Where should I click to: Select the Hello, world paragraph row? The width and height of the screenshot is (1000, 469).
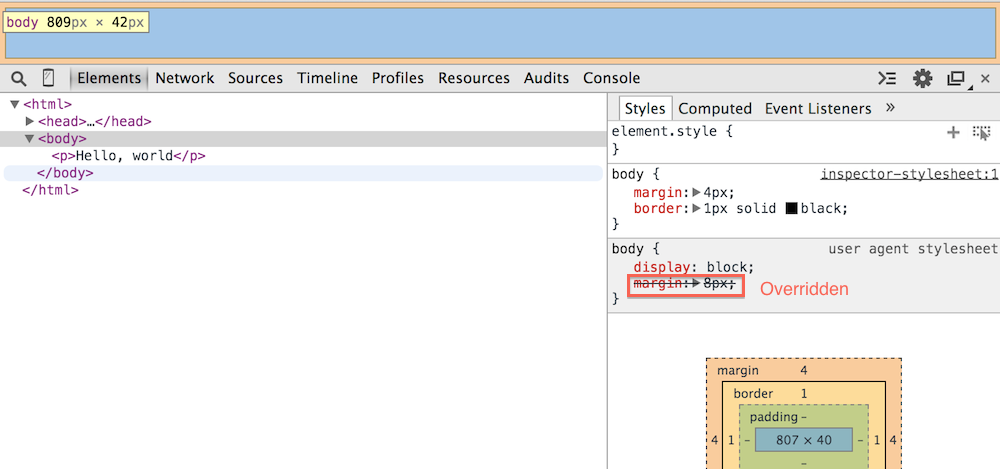pos(129,156)
